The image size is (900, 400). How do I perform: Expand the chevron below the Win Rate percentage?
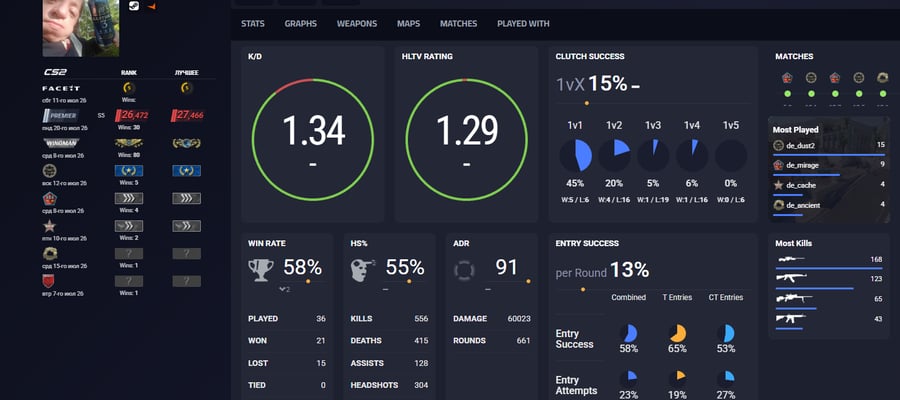[282, 289]
